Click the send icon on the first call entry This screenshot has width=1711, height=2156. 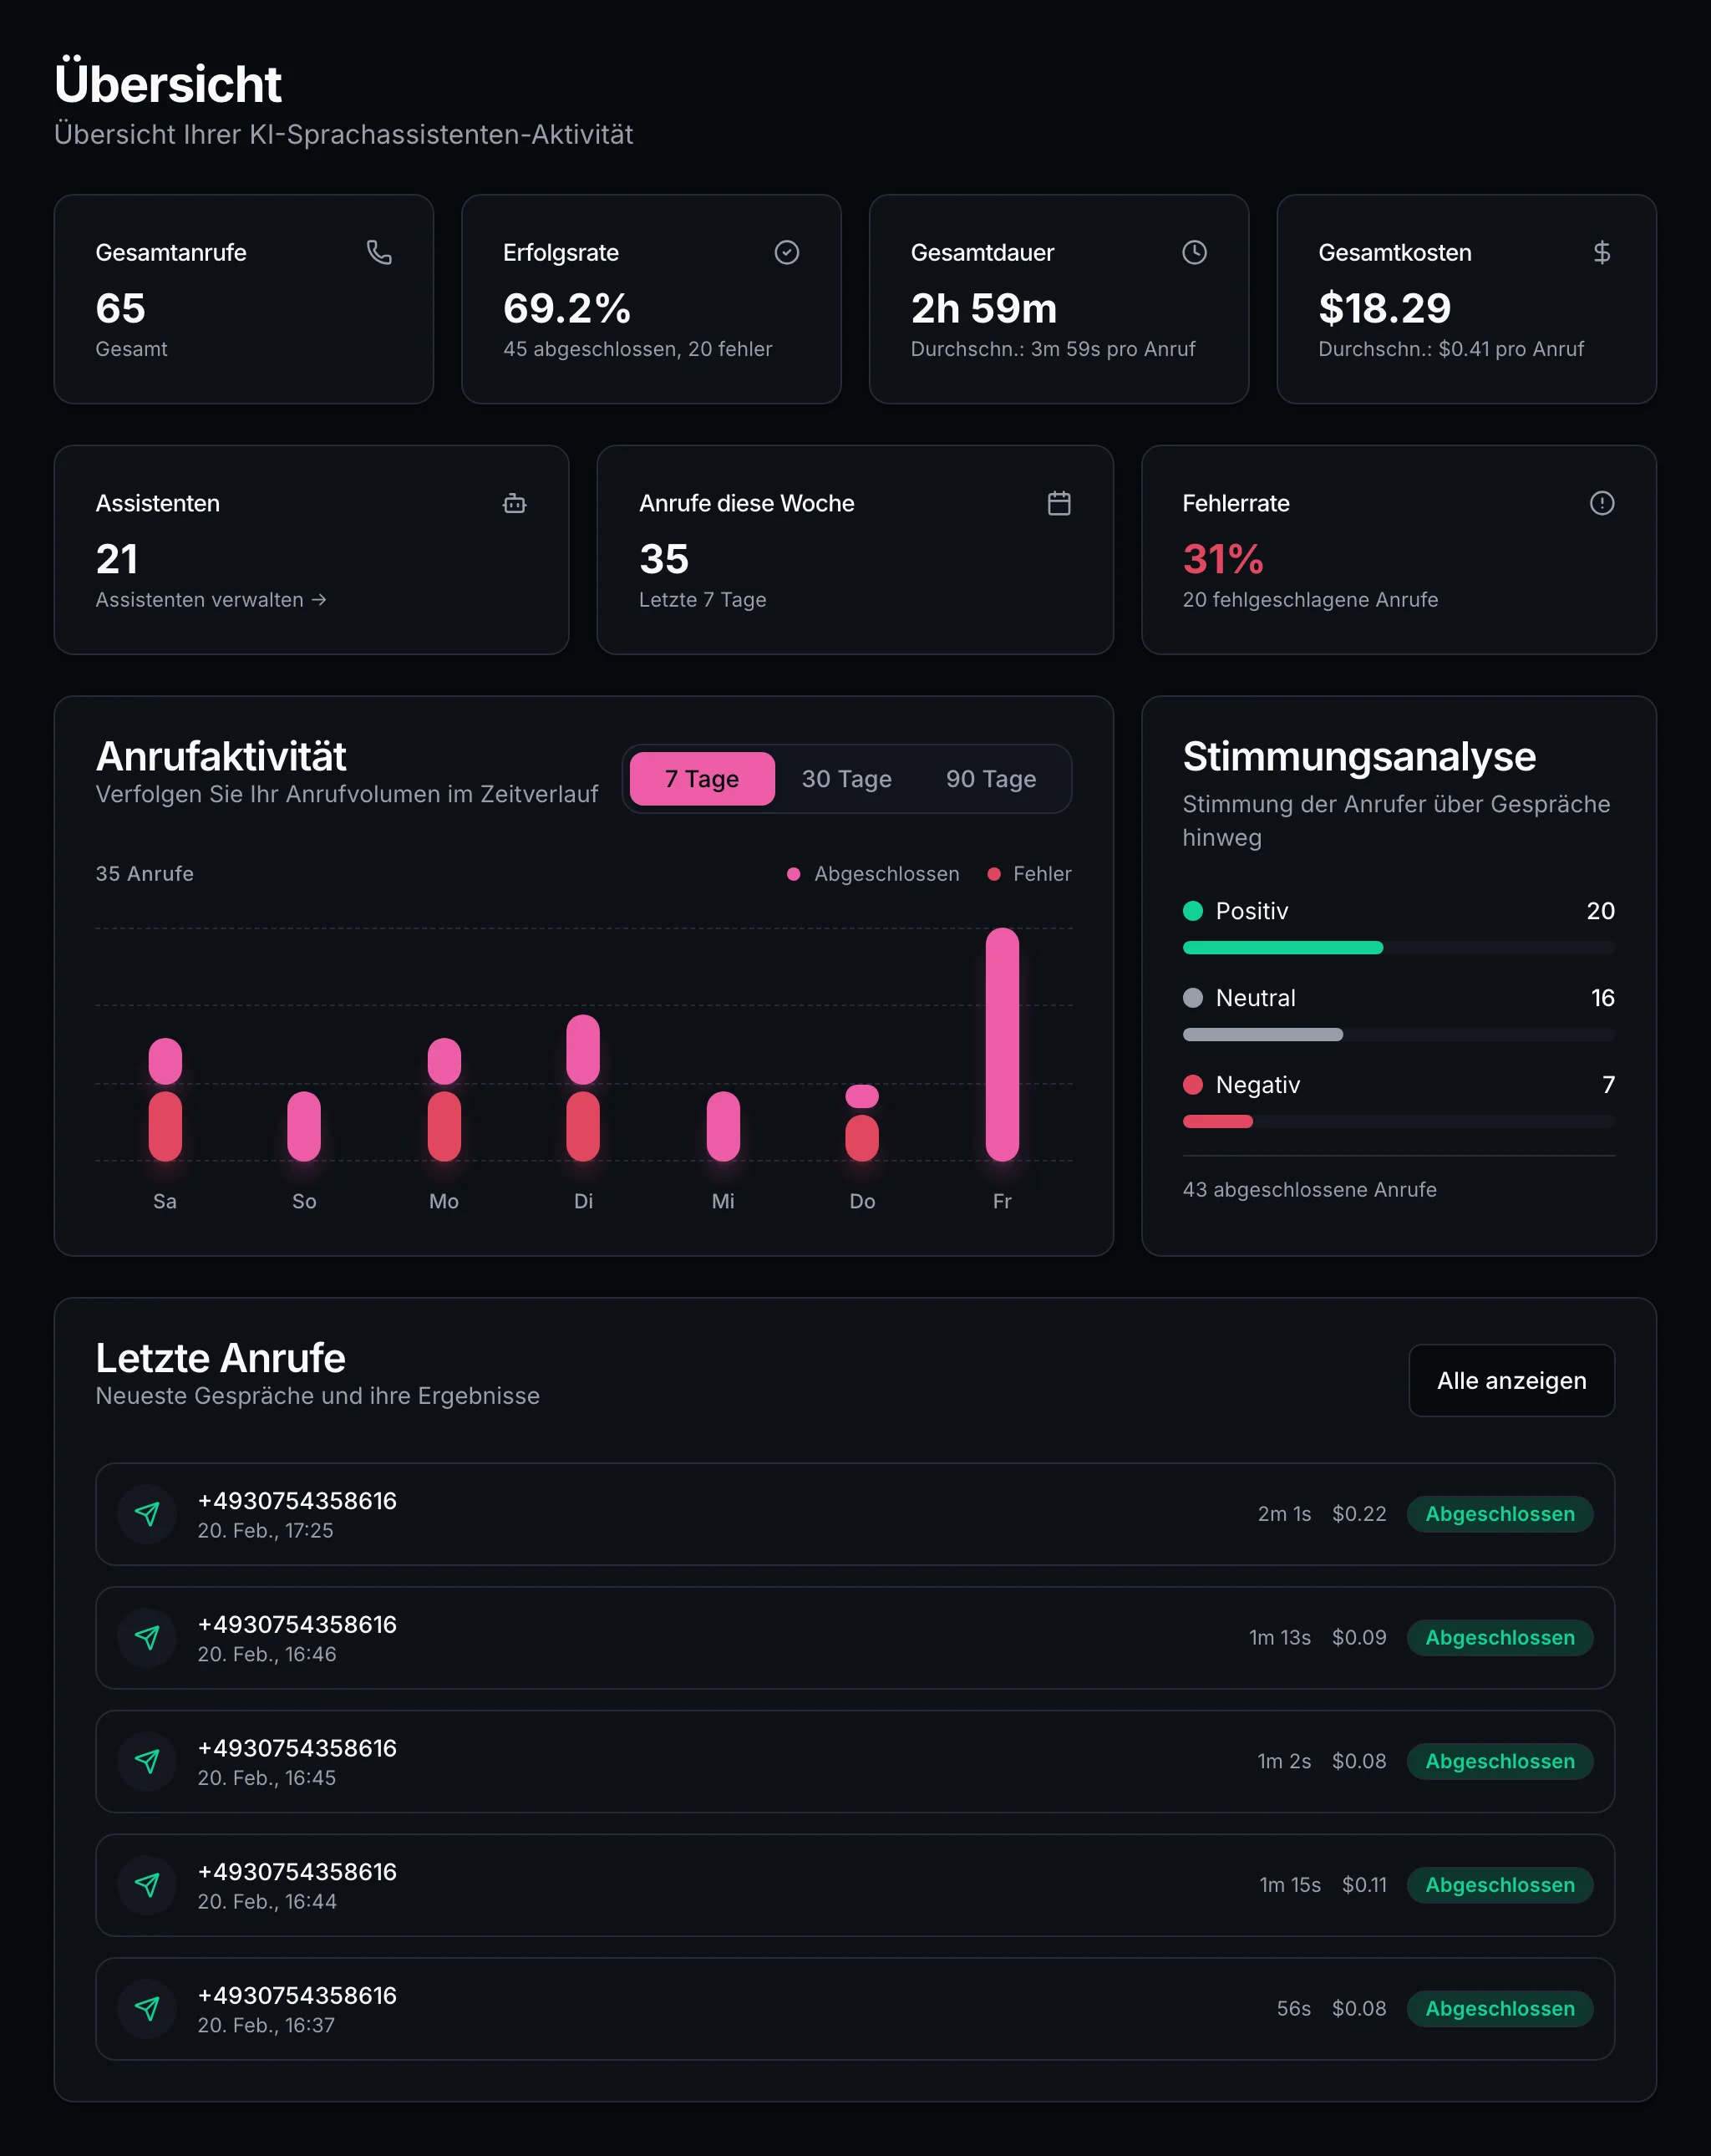coord(147,1514)
